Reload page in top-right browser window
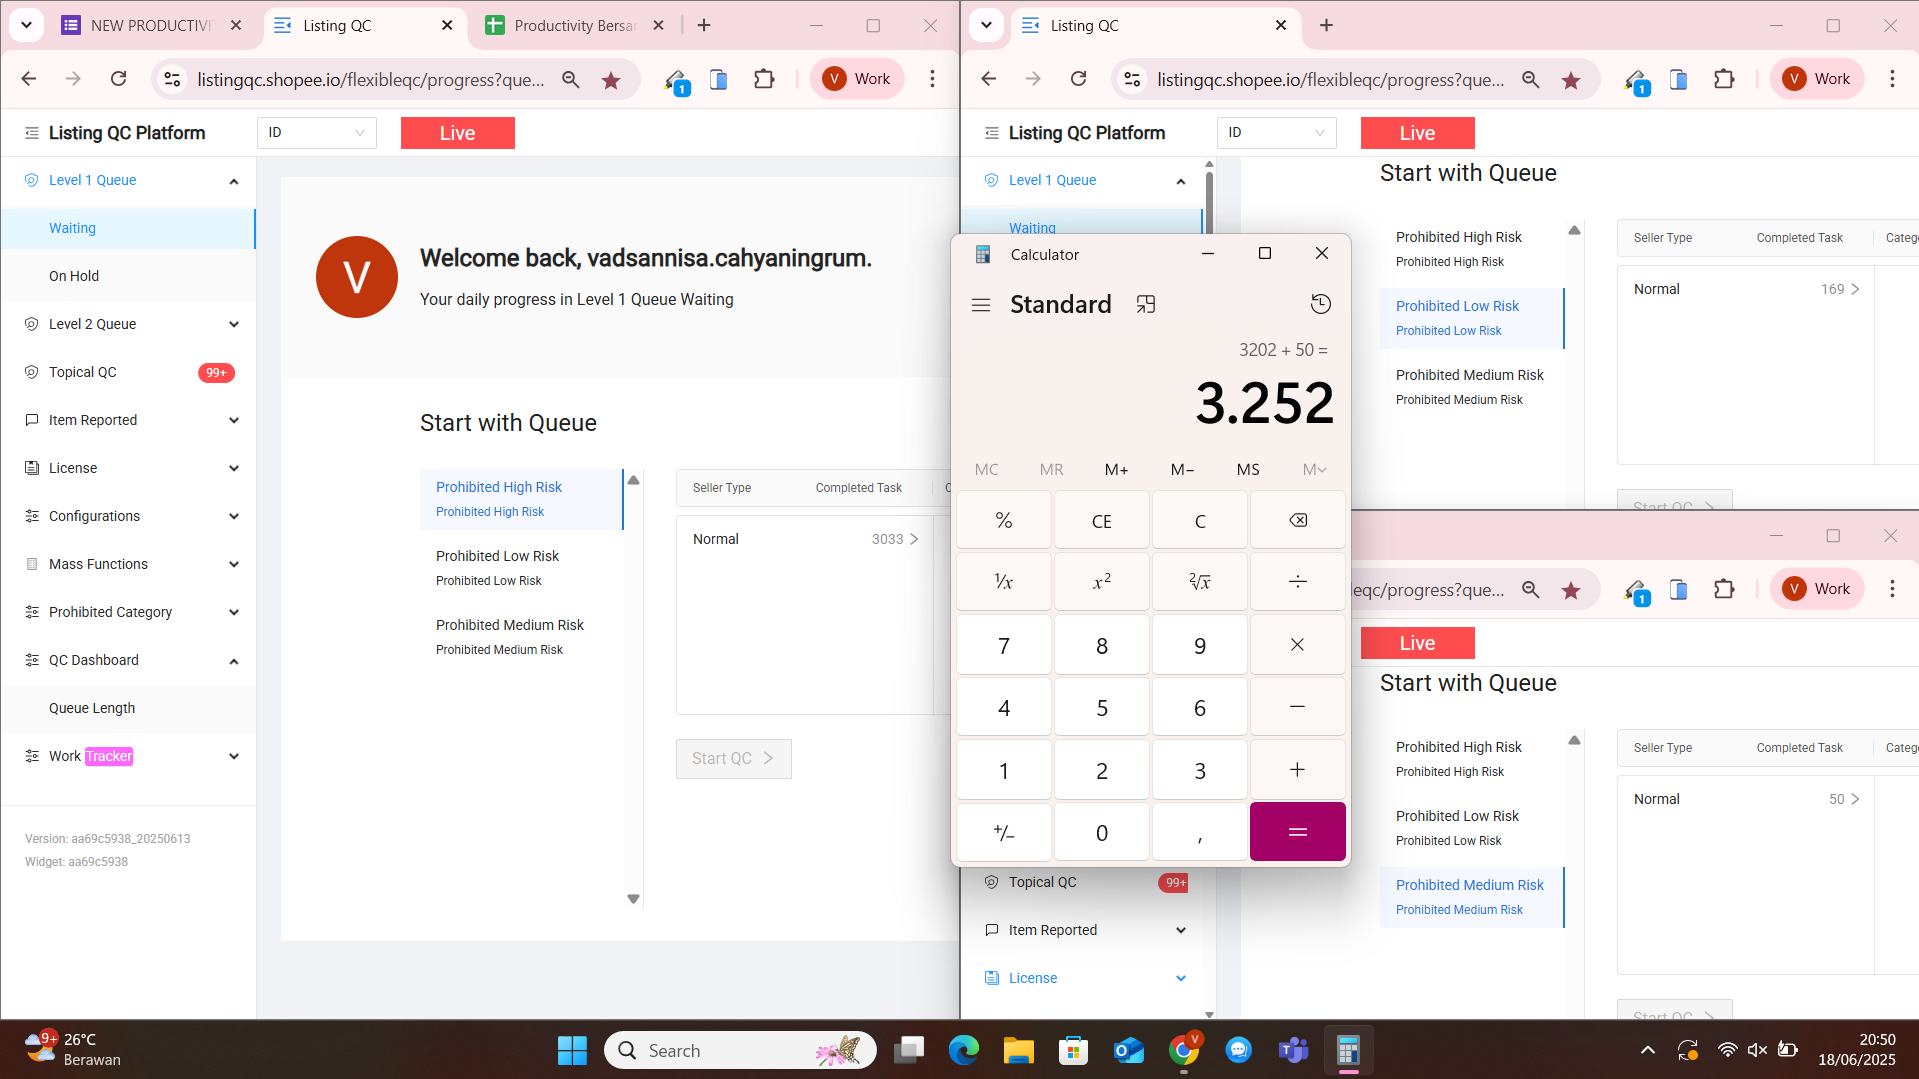 [1078, 79]
